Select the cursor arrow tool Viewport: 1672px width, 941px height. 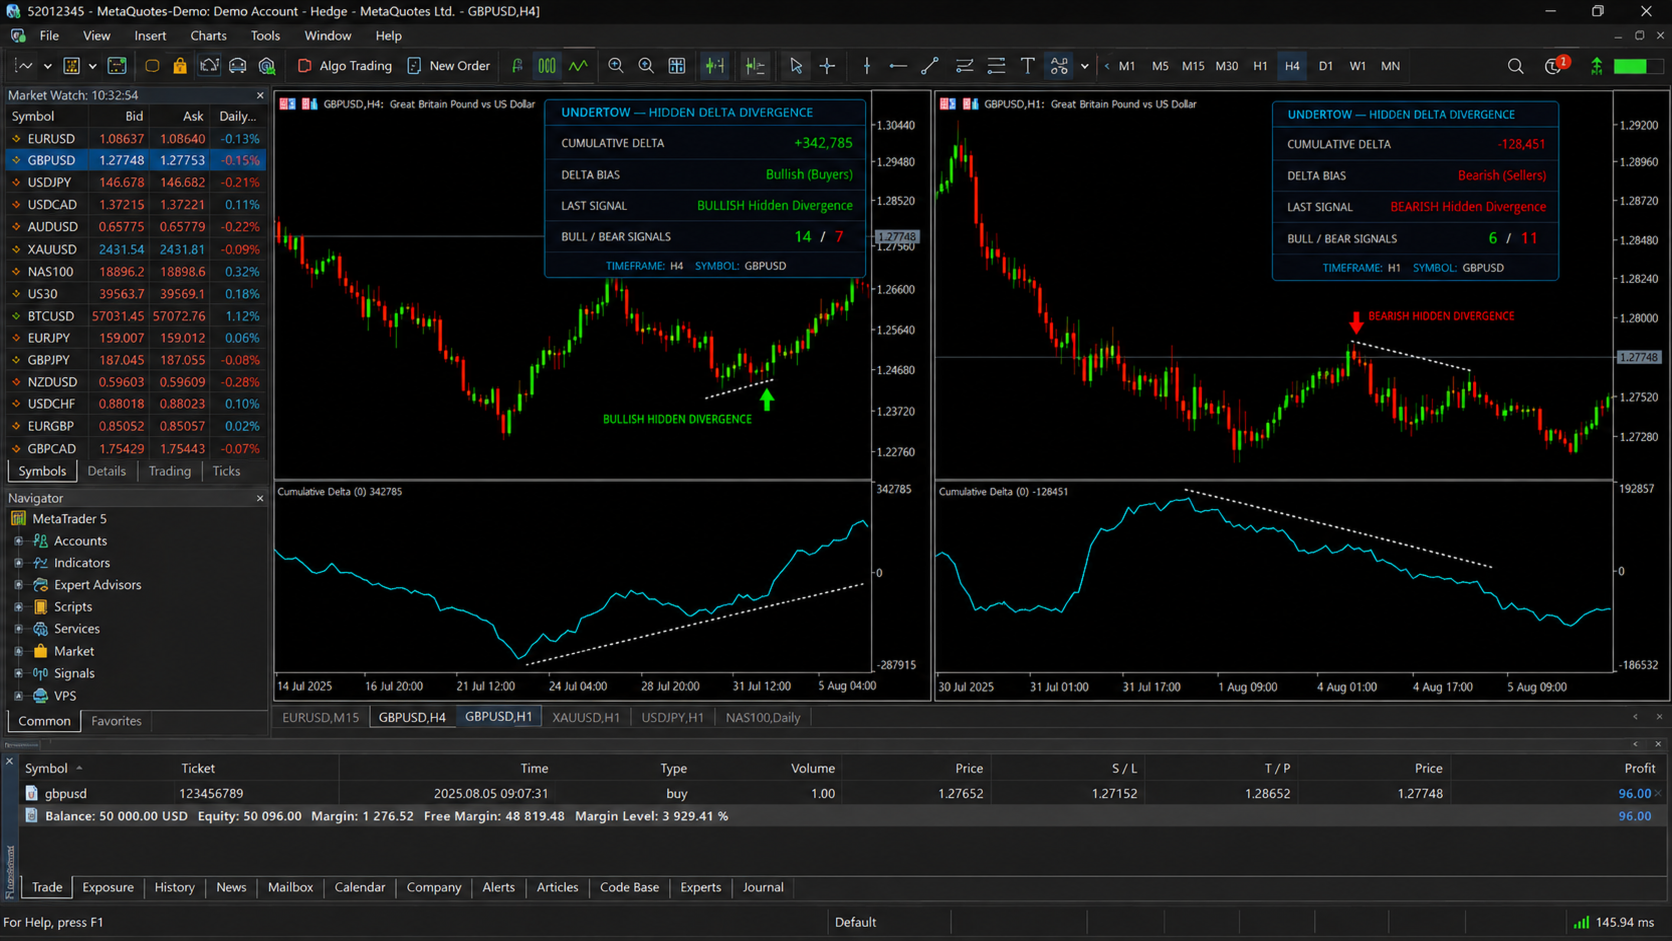[x=796, y=66]
